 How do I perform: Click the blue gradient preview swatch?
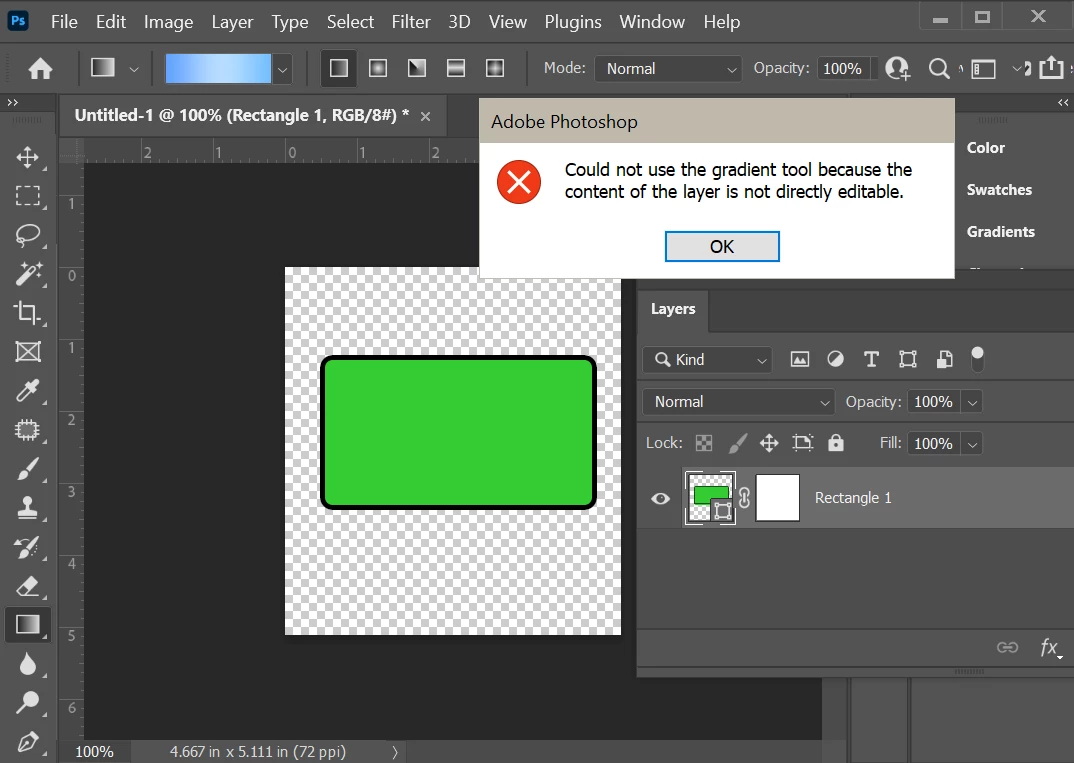pyautogui.click(x=218, y=68)
